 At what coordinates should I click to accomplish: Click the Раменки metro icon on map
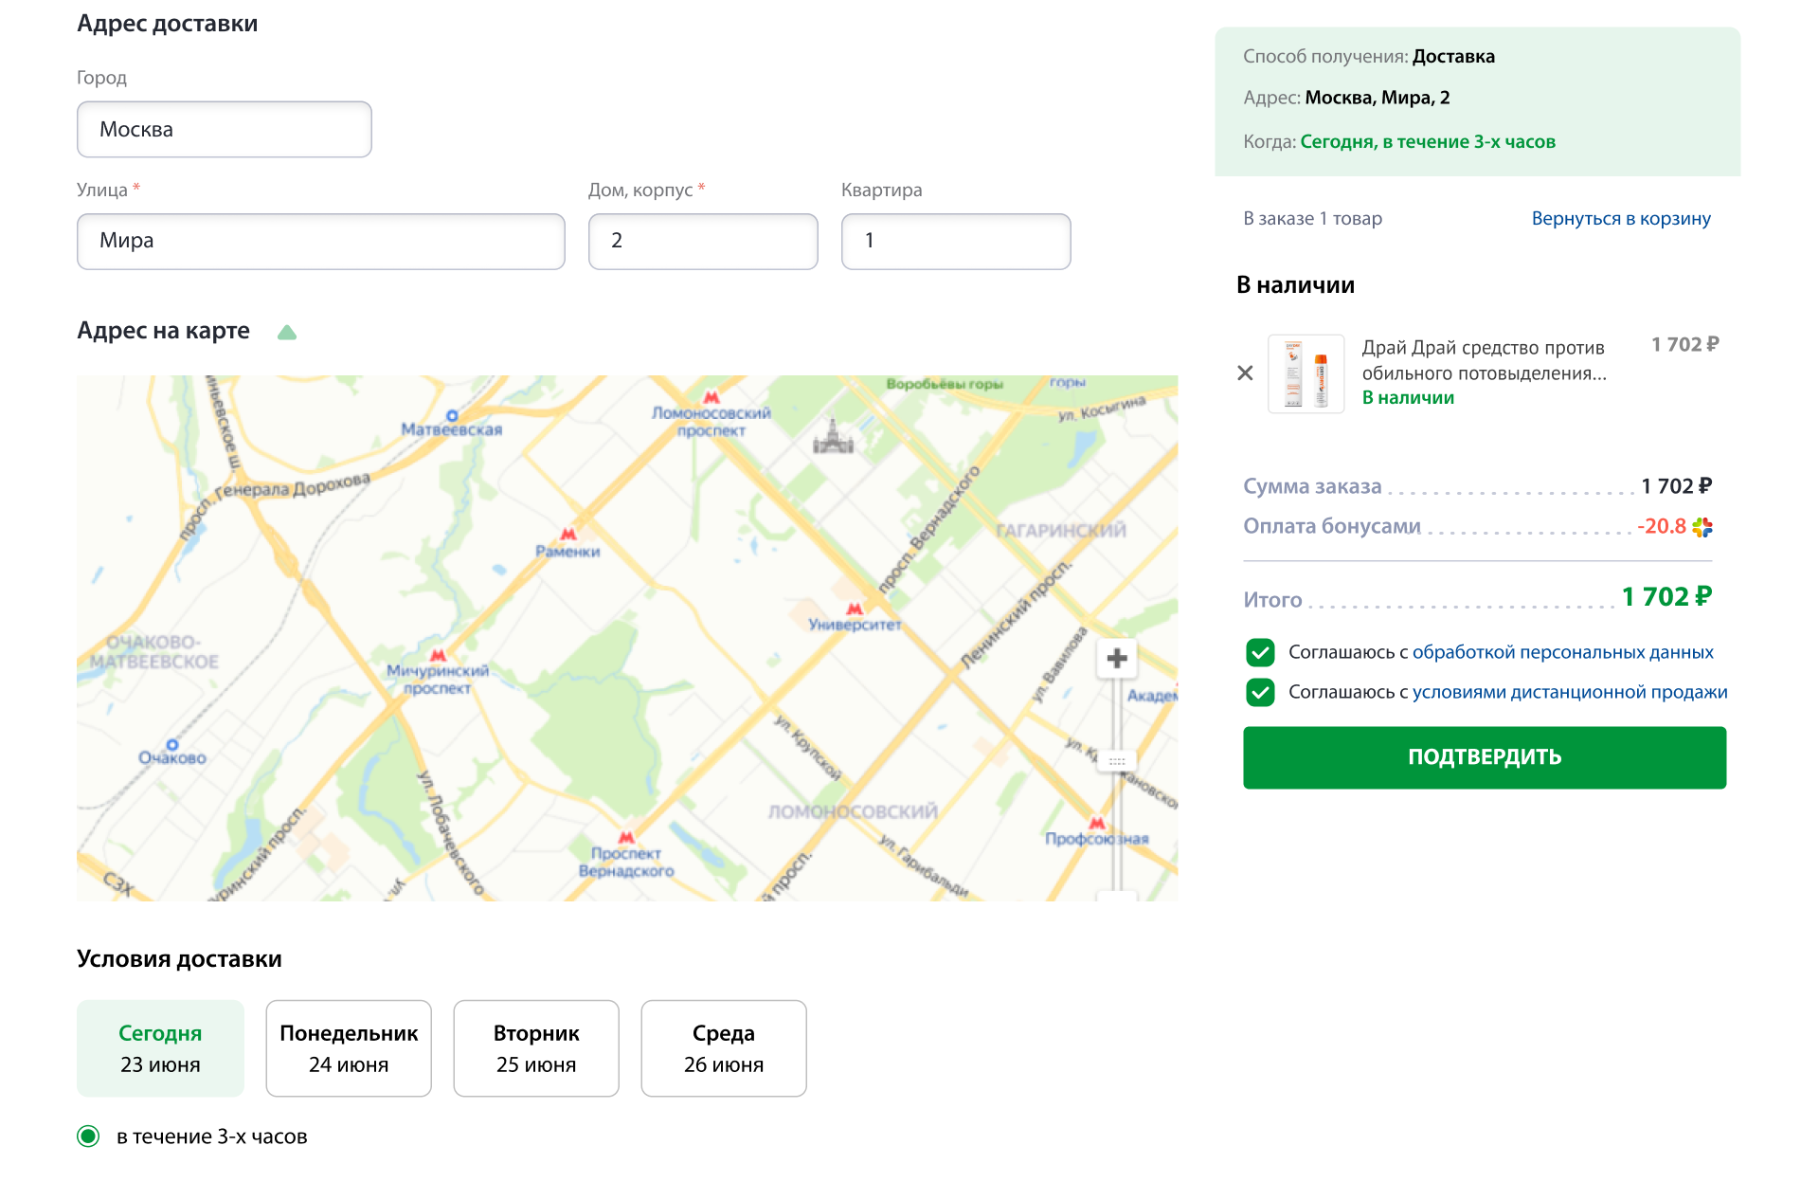[x=568, y=535]
